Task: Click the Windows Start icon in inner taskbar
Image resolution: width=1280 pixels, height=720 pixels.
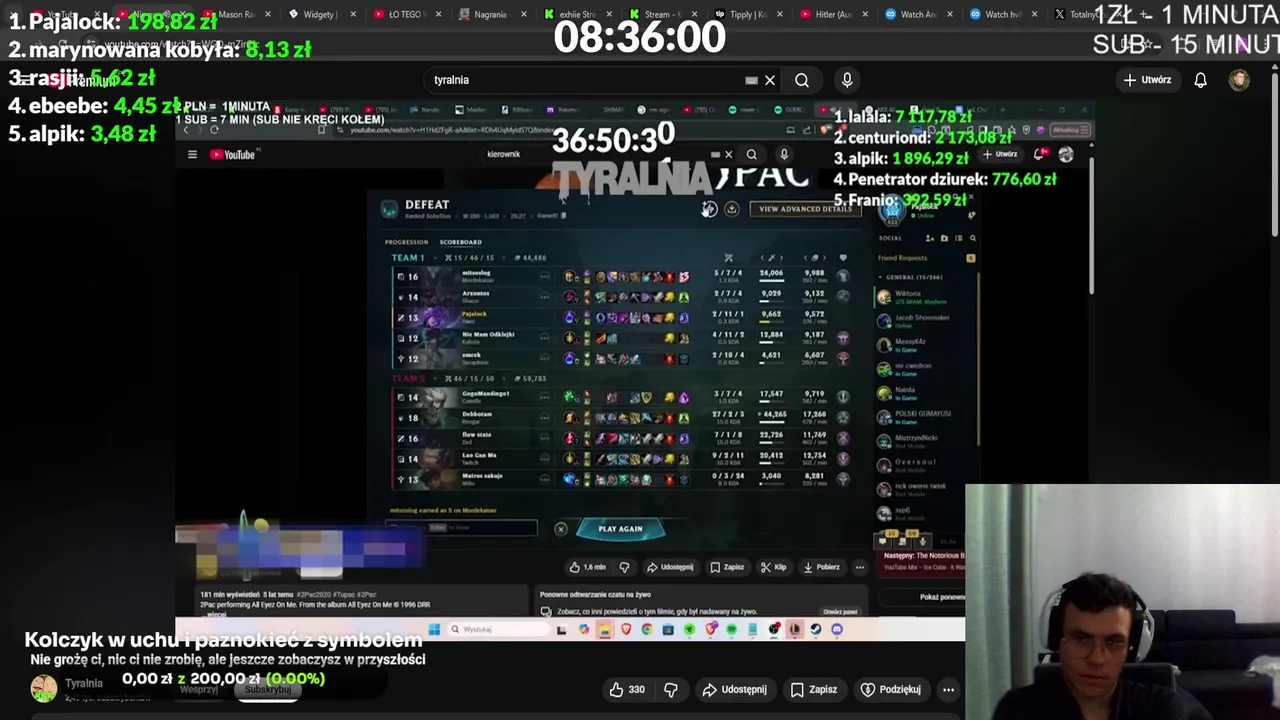Action: coord(434,629)
